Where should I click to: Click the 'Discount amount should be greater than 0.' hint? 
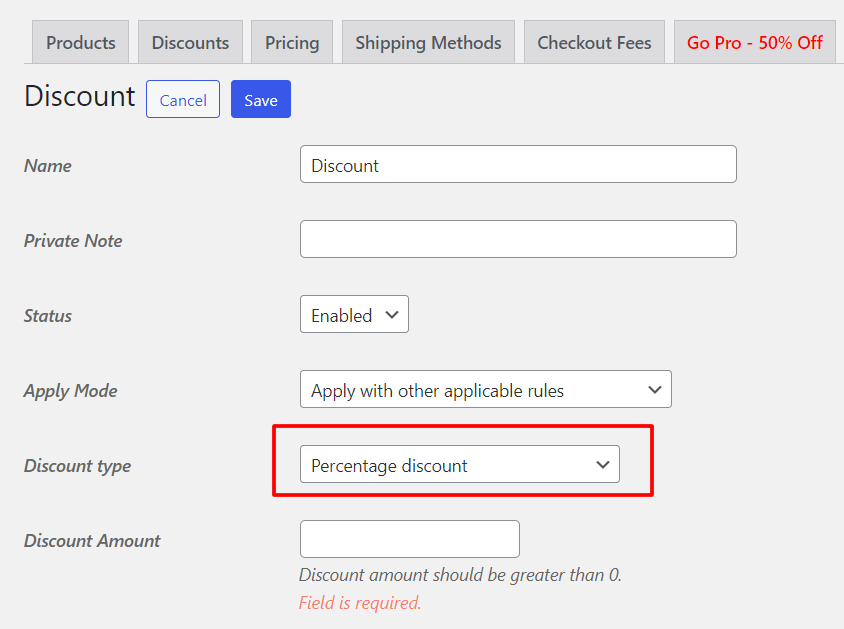pos(460,575)
